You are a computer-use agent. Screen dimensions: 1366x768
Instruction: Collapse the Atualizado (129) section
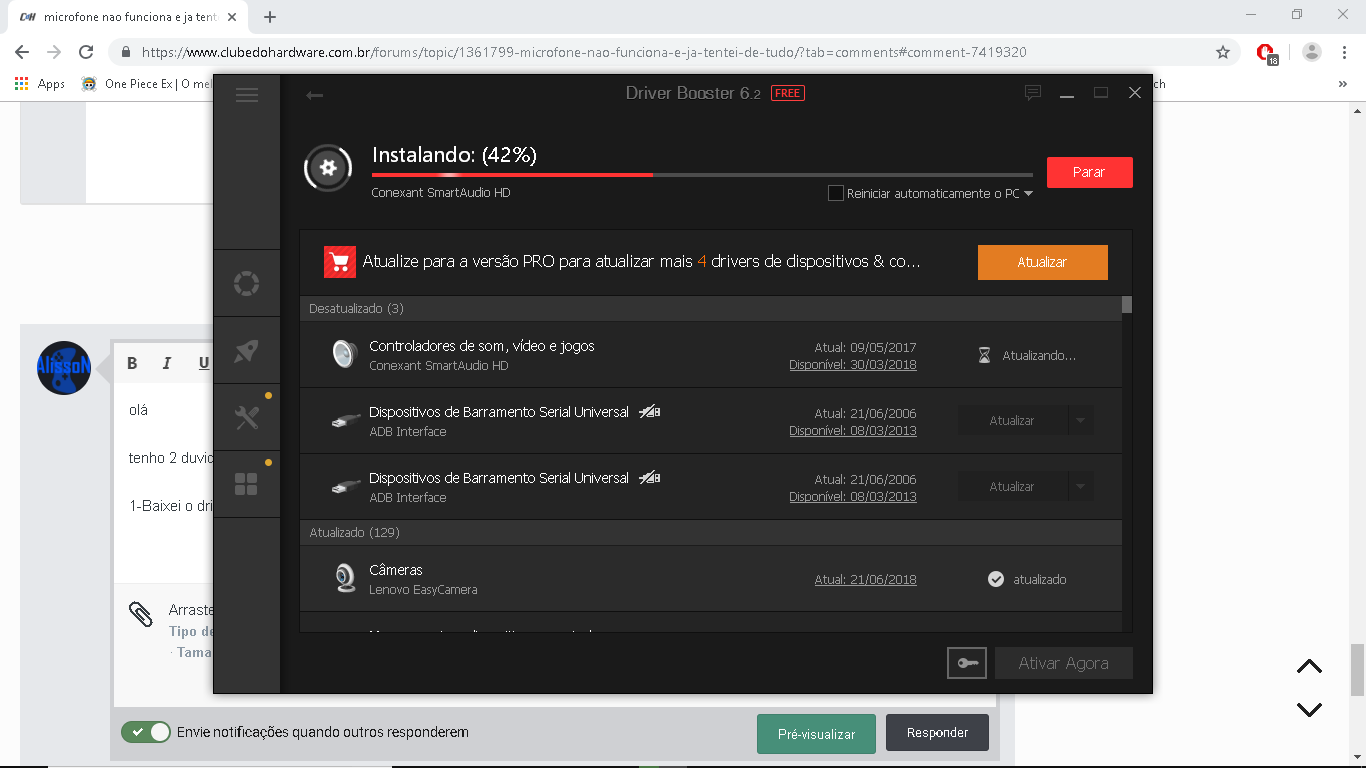click(x=710, y=532)
